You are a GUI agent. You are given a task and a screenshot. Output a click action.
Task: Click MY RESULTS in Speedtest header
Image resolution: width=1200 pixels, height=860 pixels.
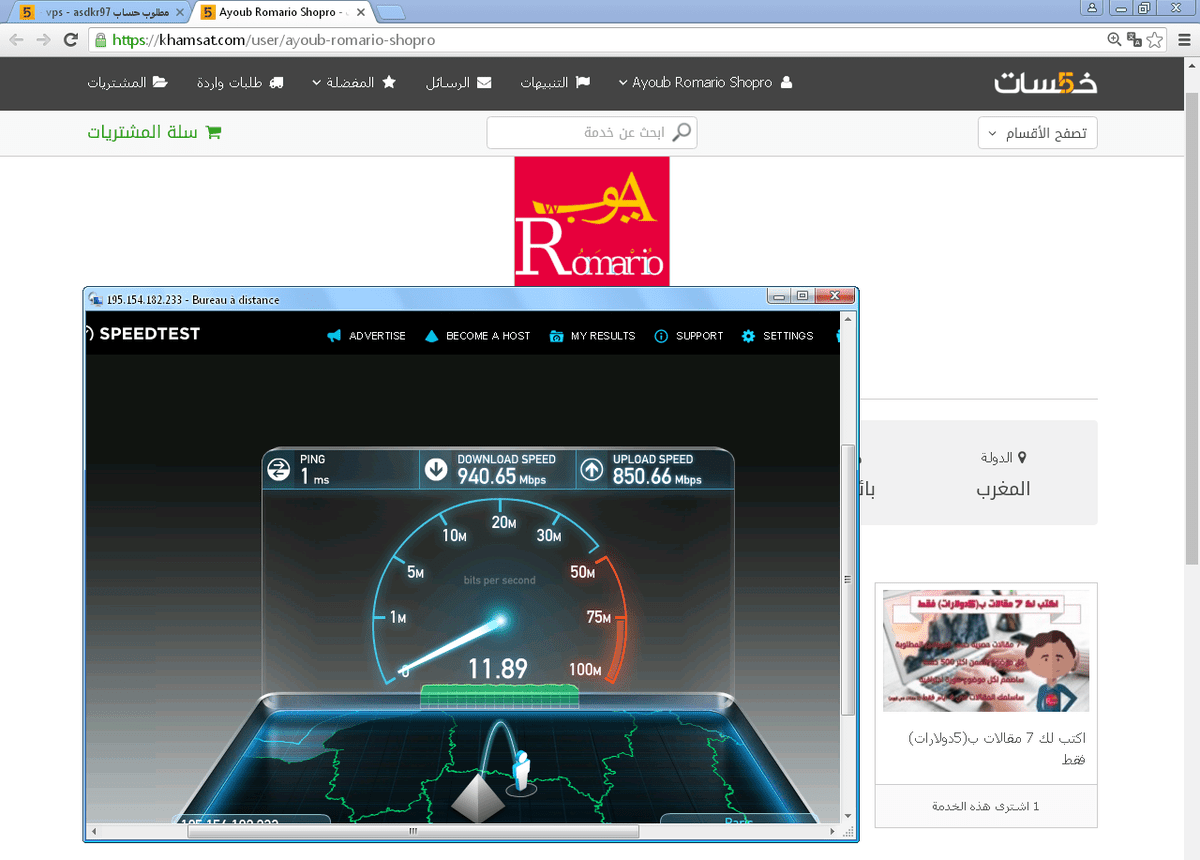click(x=603, y=336)
